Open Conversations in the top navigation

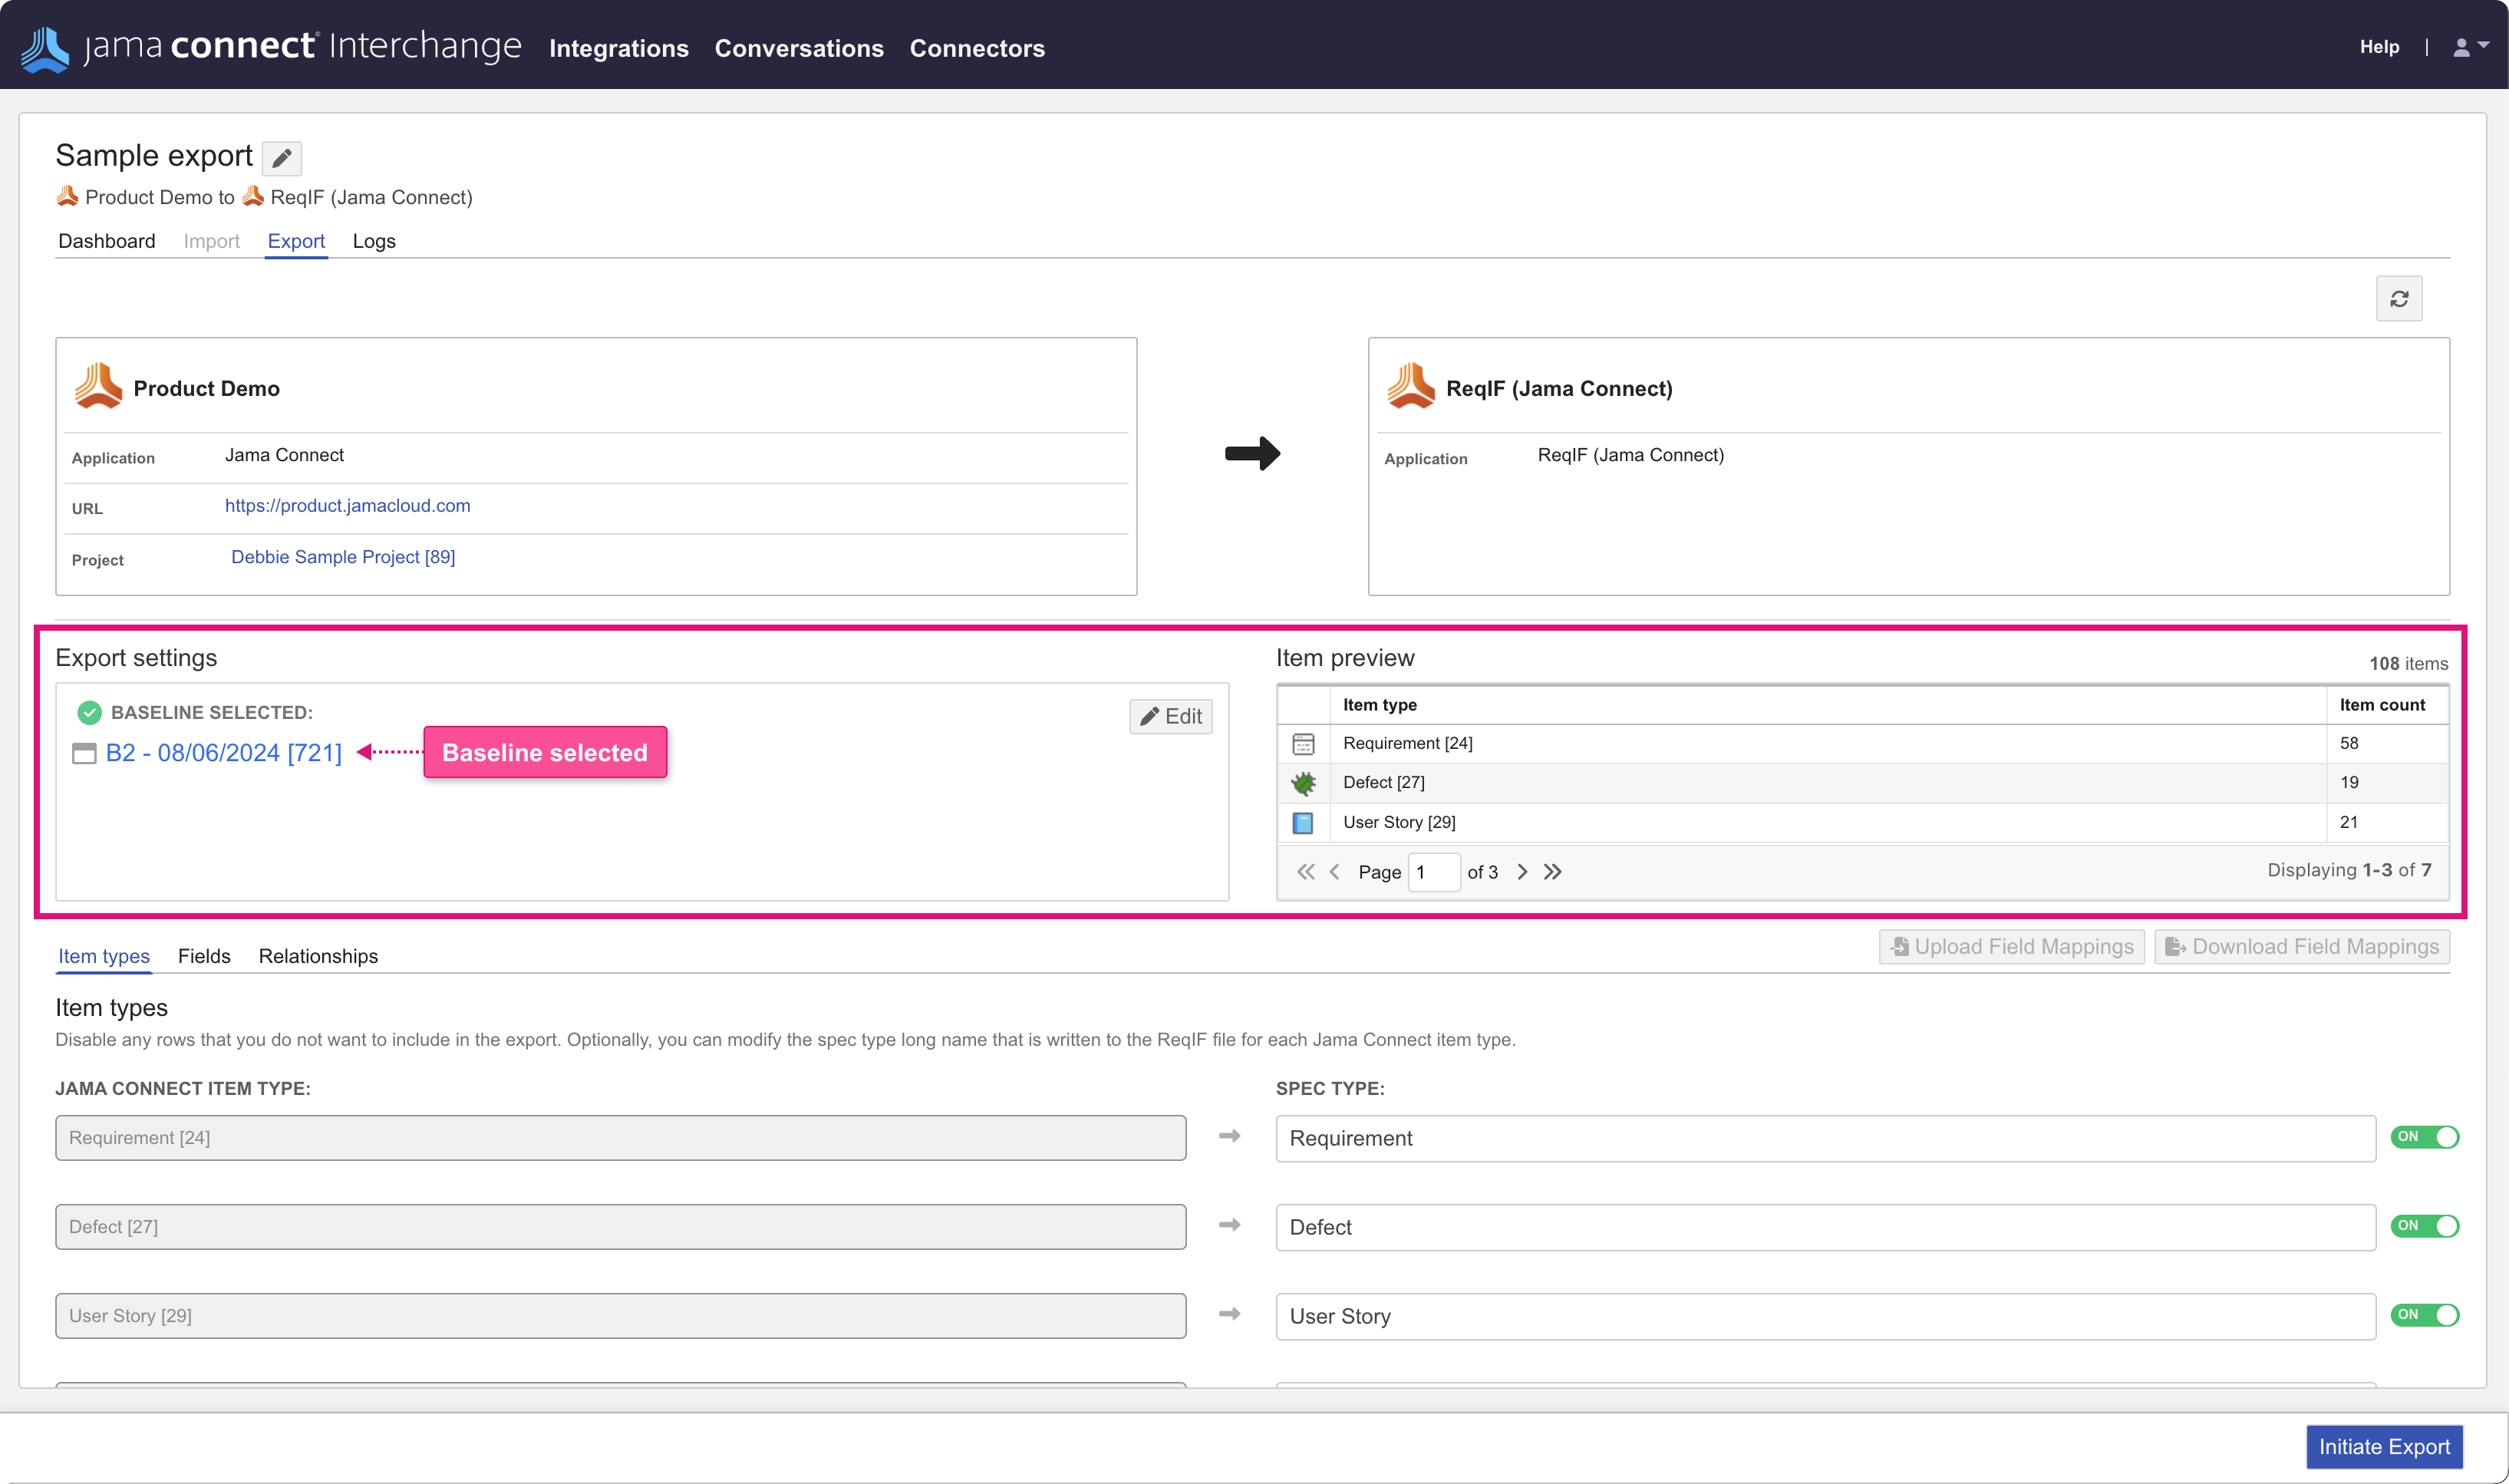click(799, 48)
